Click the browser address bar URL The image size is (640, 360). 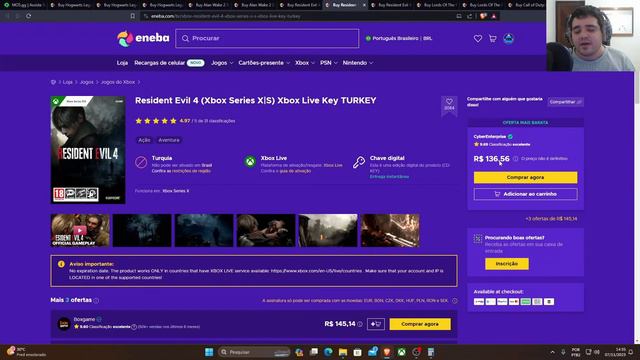click(x=225, y=16)
